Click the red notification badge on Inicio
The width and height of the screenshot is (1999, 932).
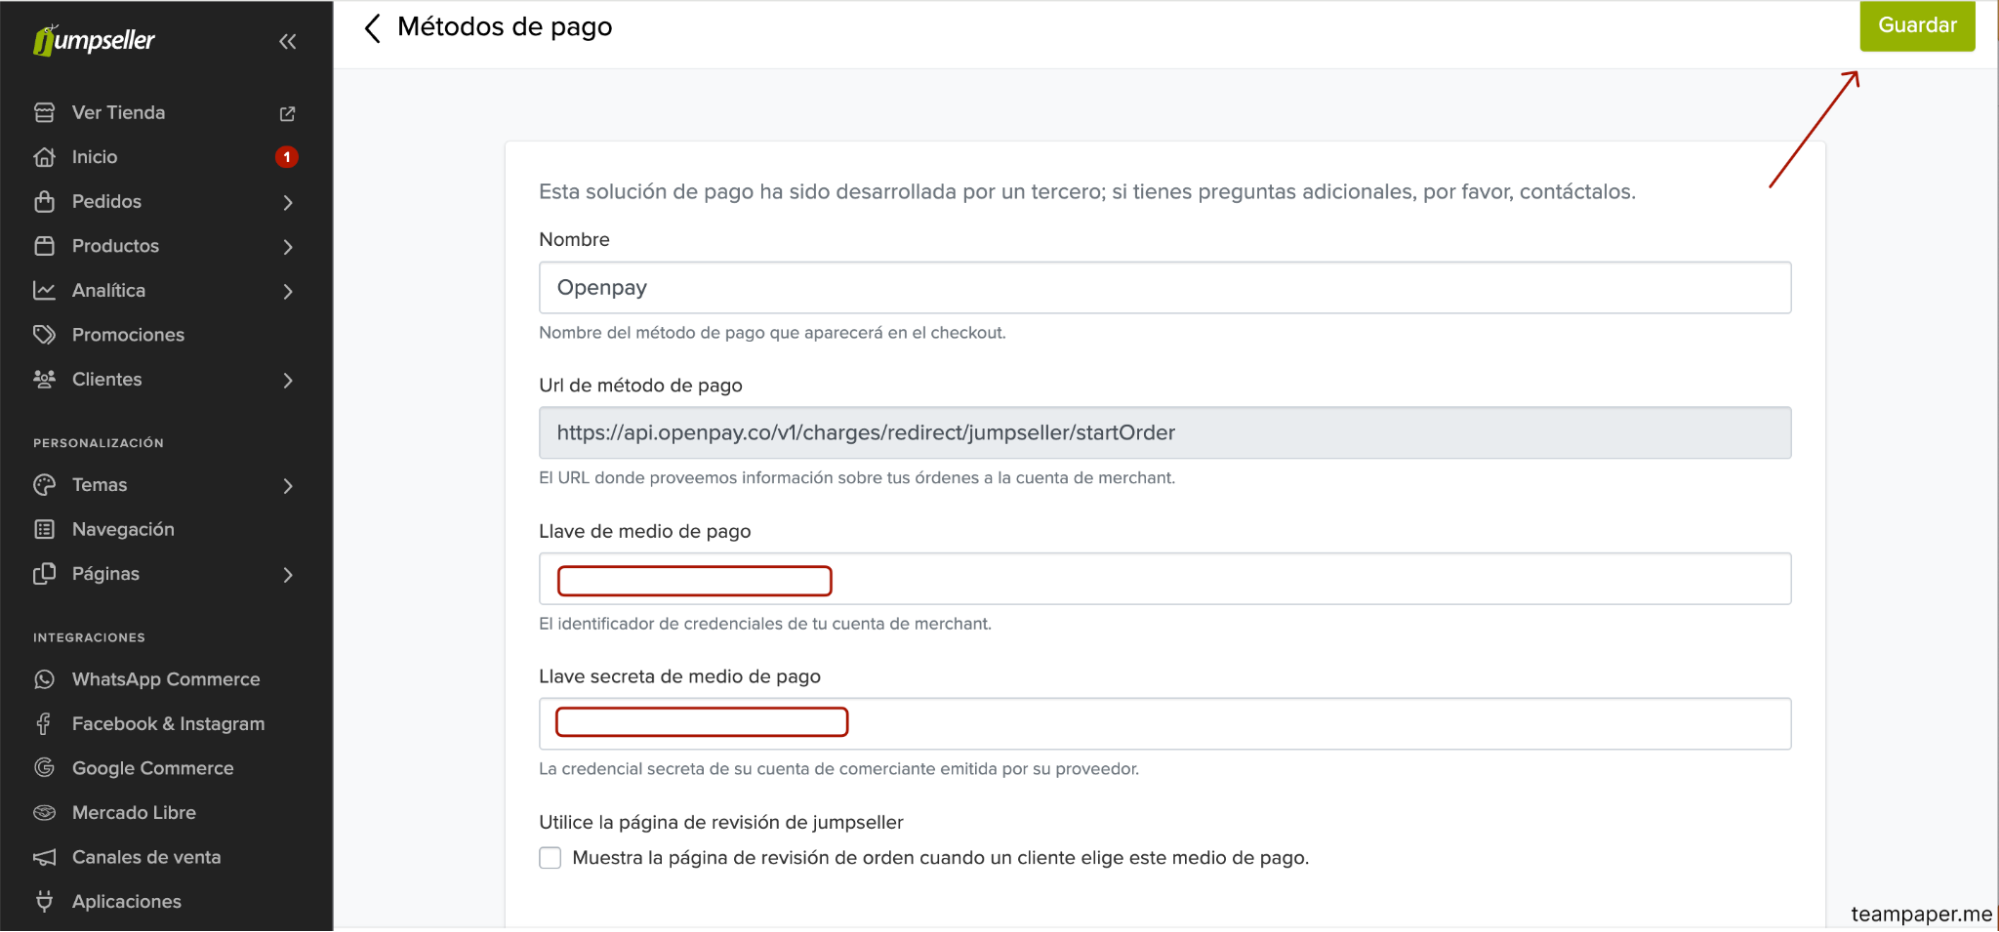tap(287, 157)
